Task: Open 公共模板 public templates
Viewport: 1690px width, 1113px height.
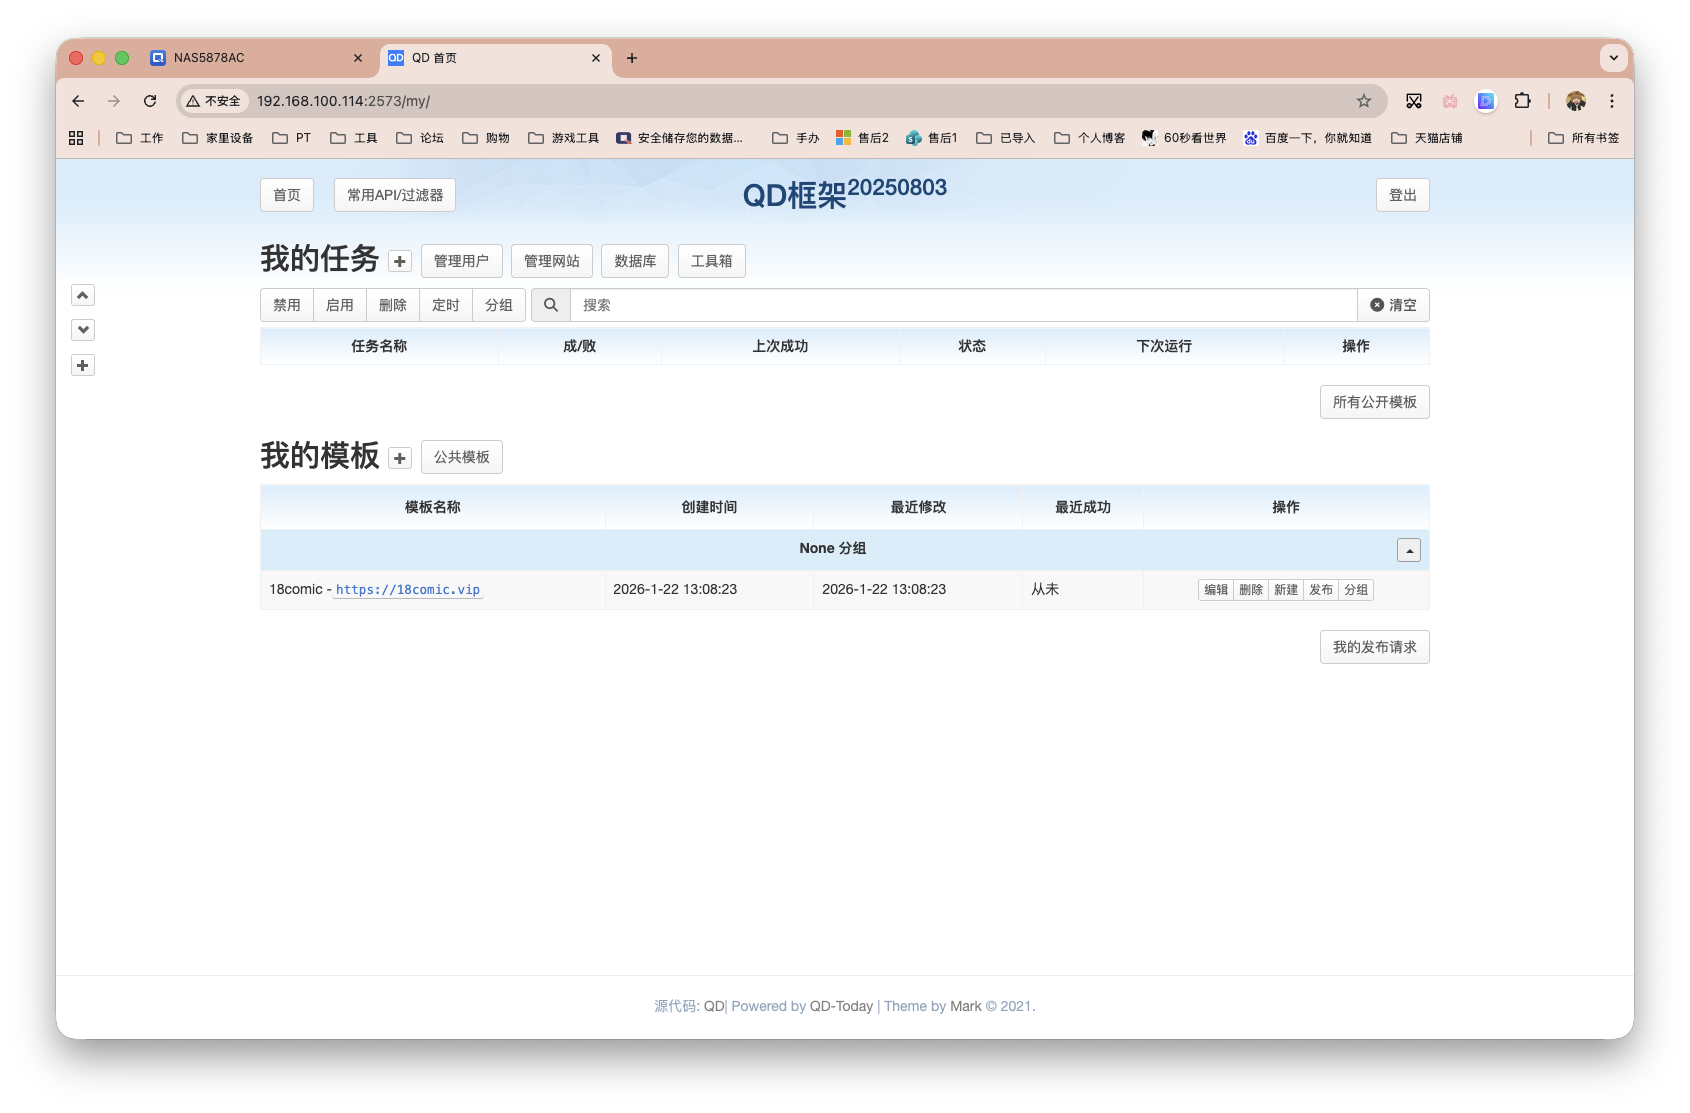Action: coord(461,457)
